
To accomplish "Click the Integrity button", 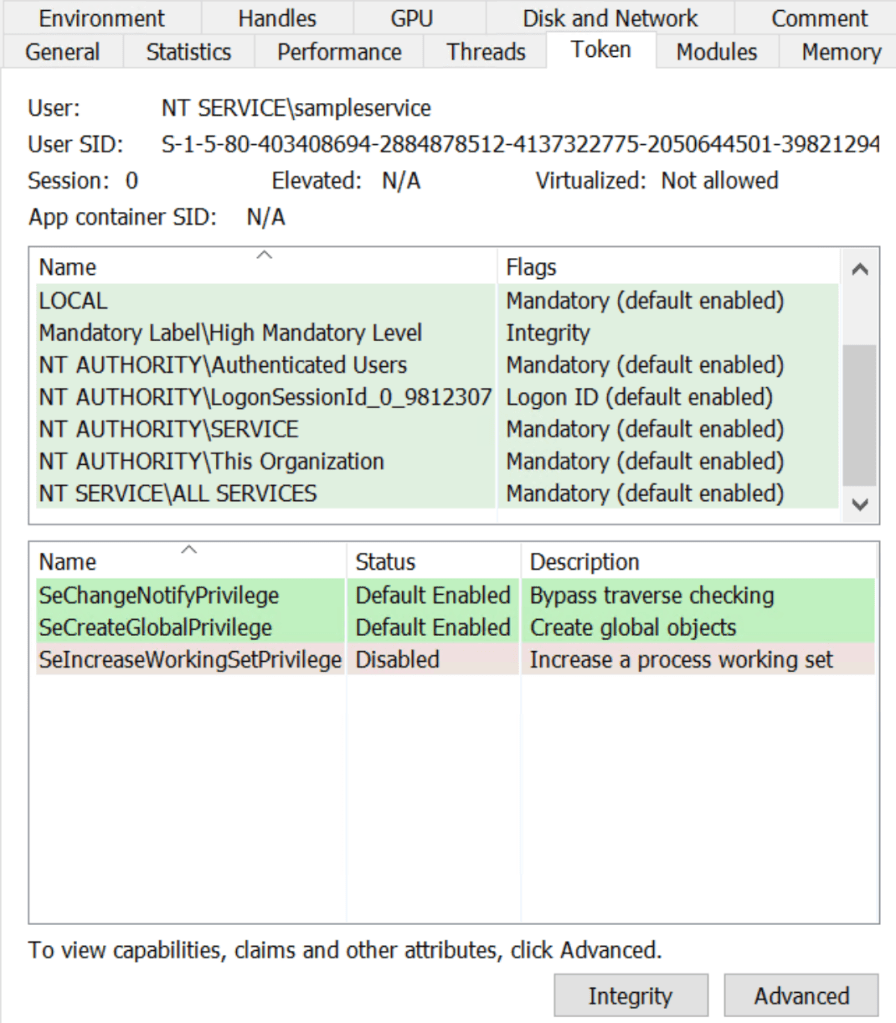I will tap(630, 996).
